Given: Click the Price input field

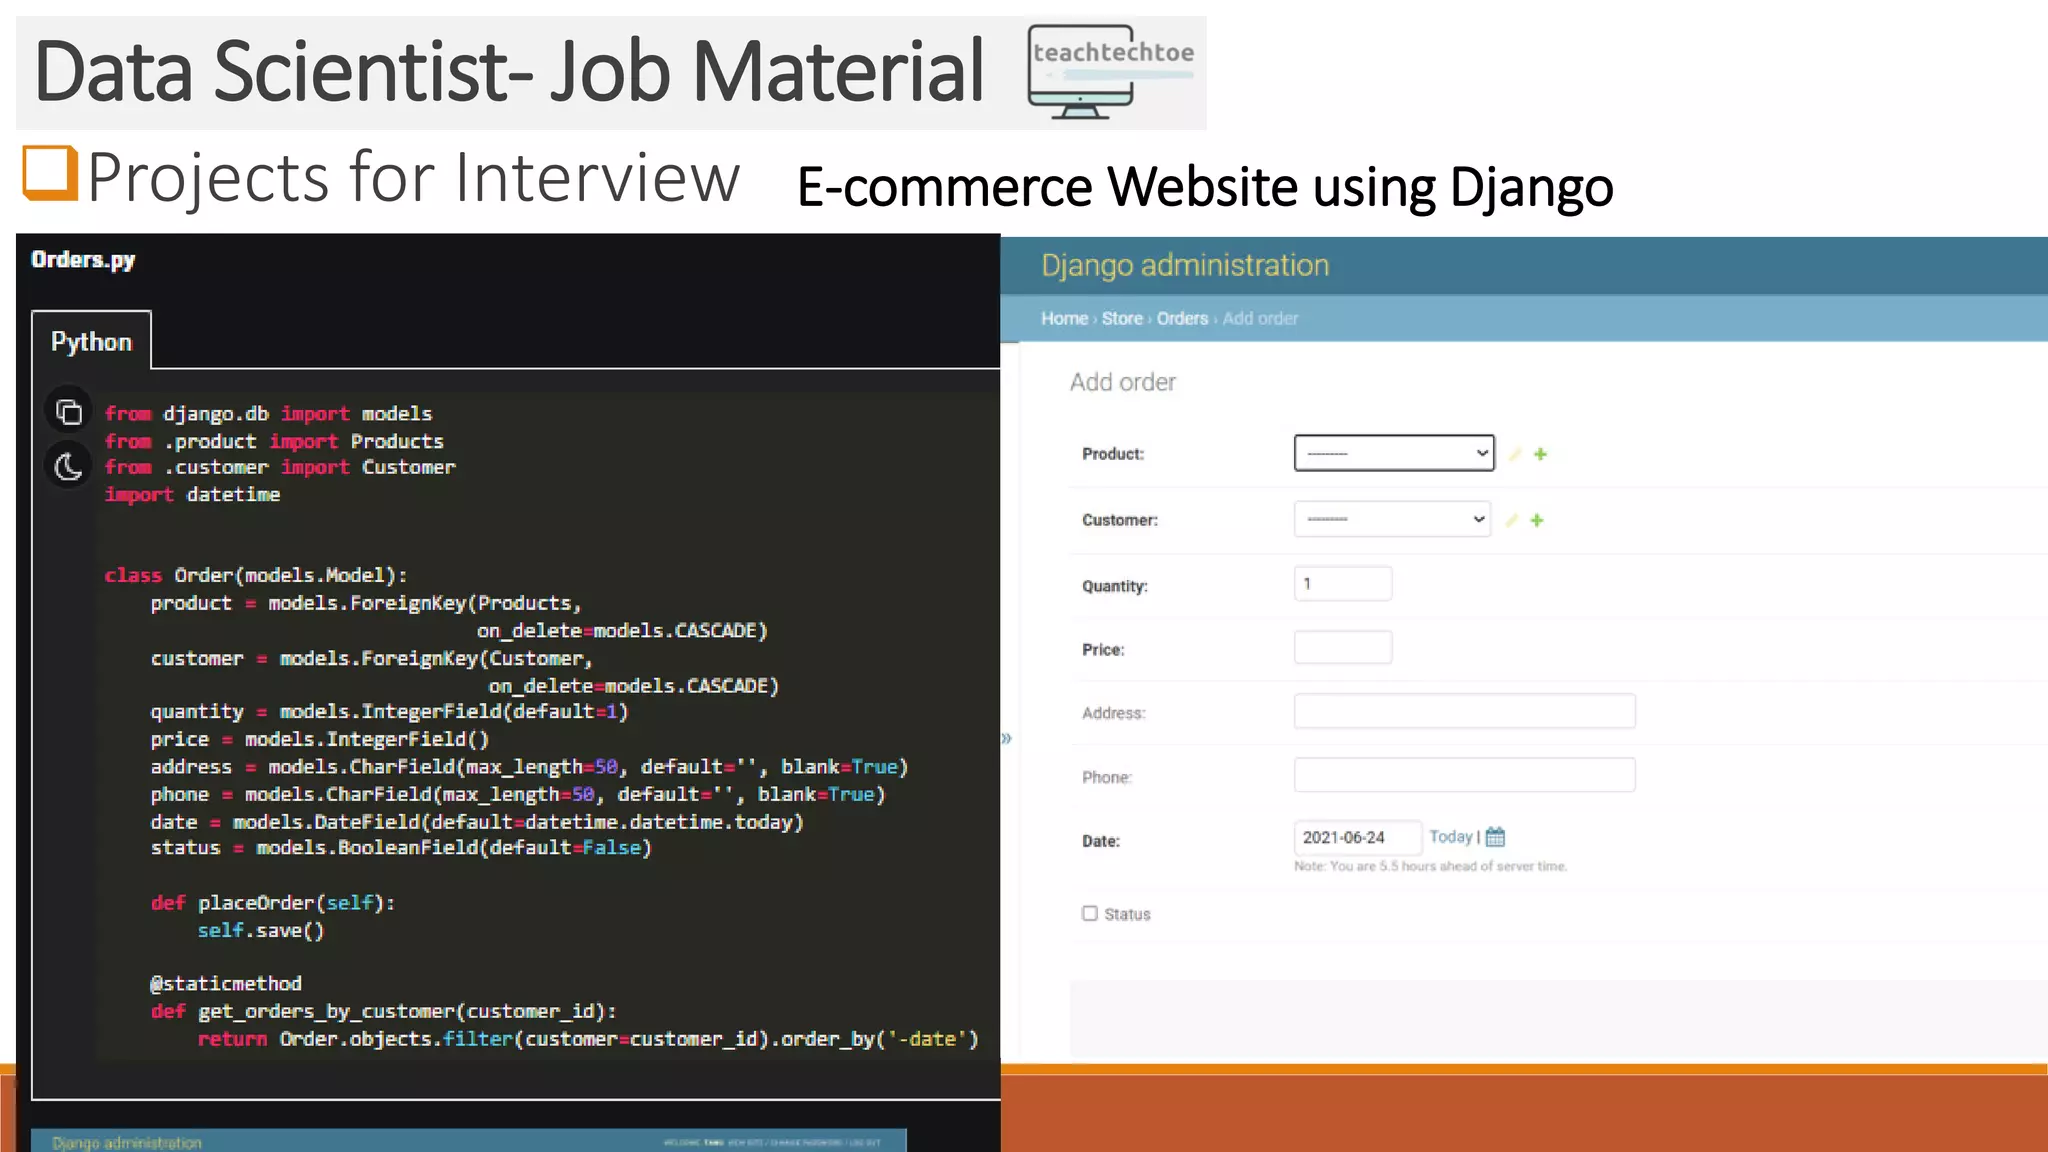Looking at the screenshot, I should pos(1343,647).
